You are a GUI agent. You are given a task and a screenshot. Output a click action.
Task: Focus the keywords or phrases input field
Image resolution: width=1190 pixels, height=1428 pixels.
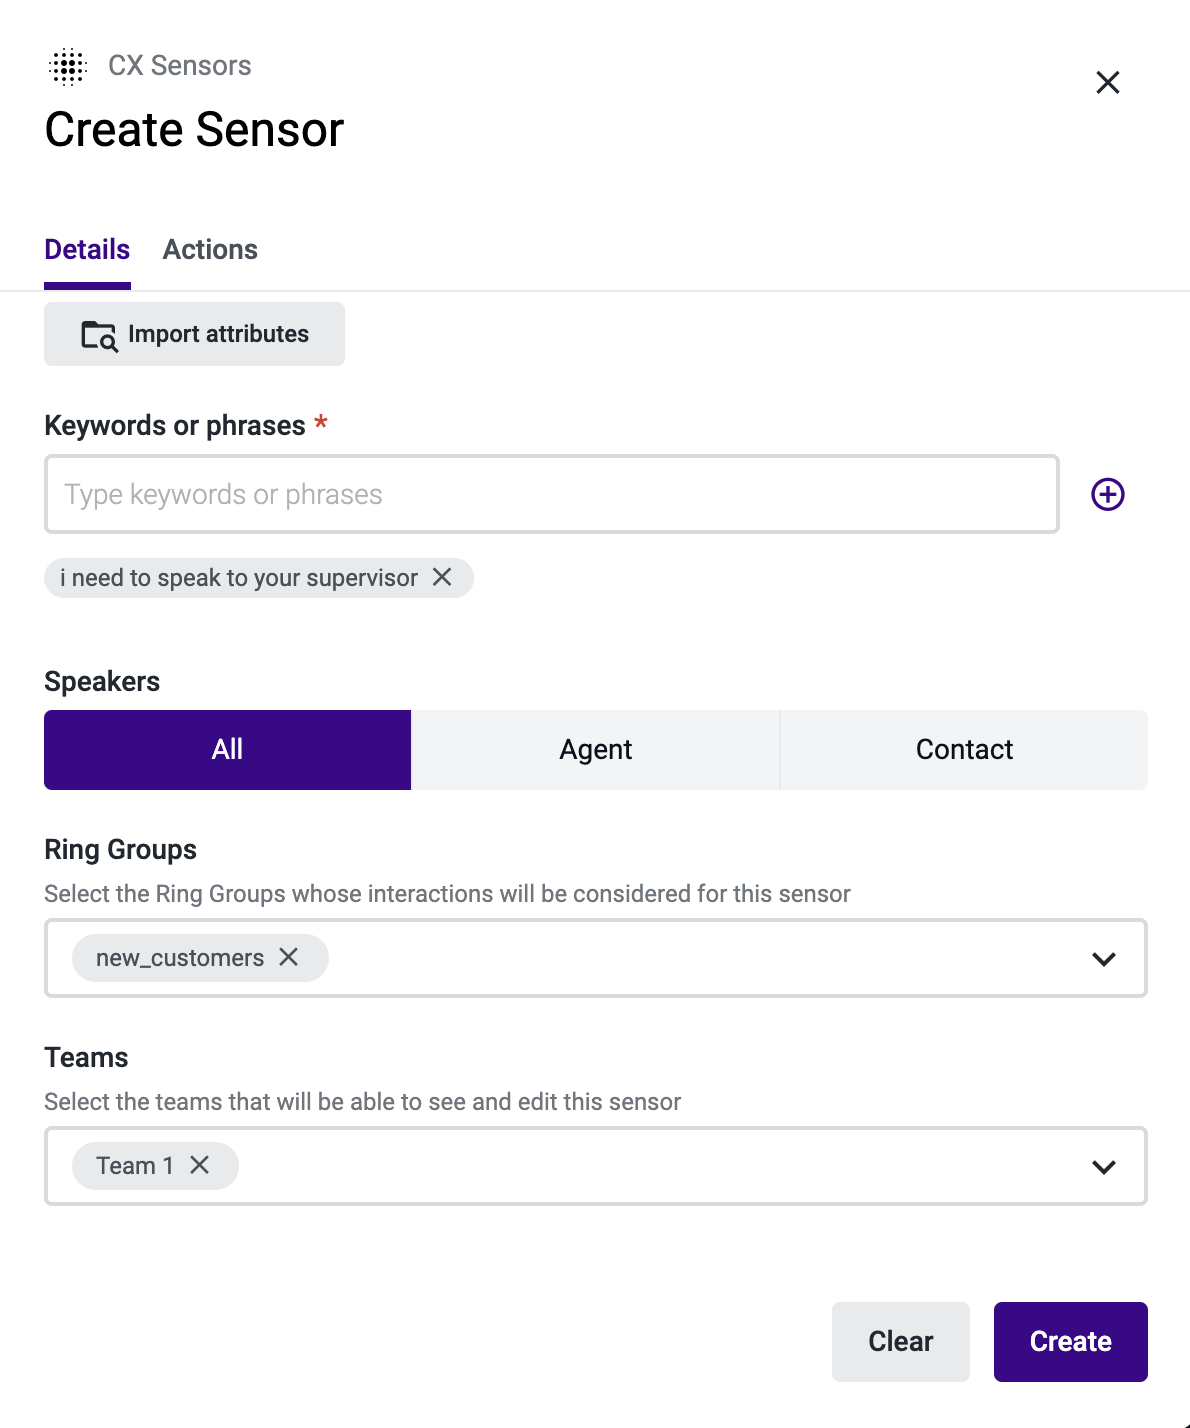coord(552,494)
